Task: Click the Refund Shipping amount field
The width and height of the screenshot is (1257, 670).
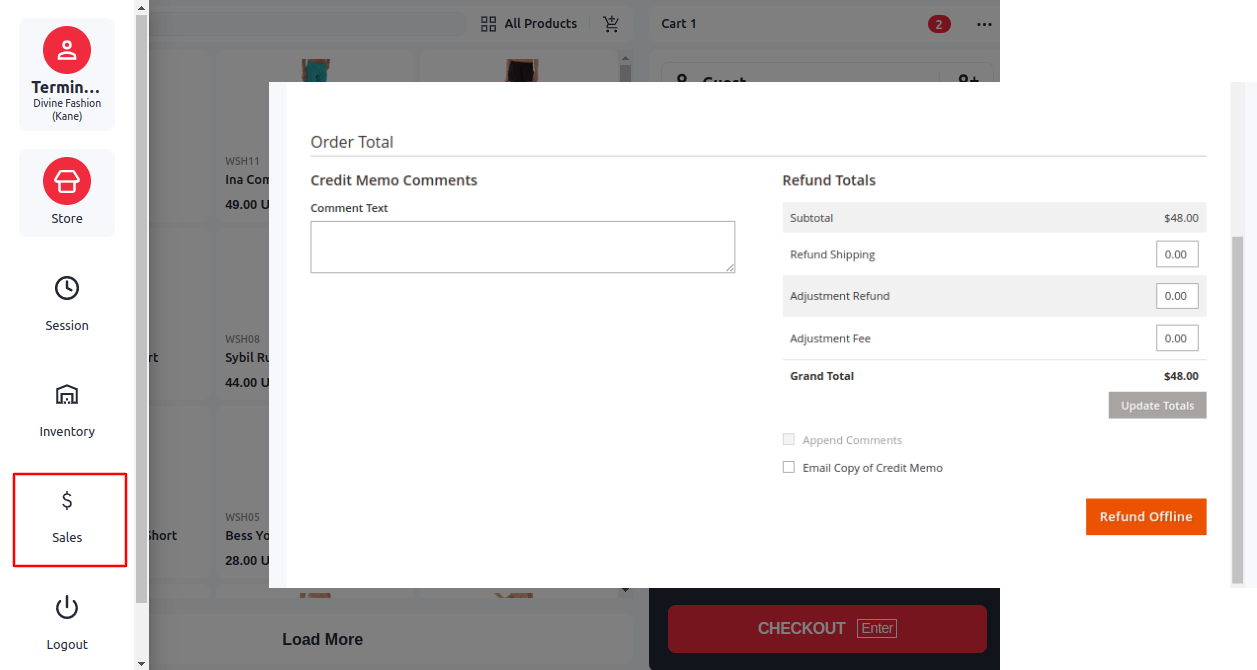Action: click(1176, 253)
